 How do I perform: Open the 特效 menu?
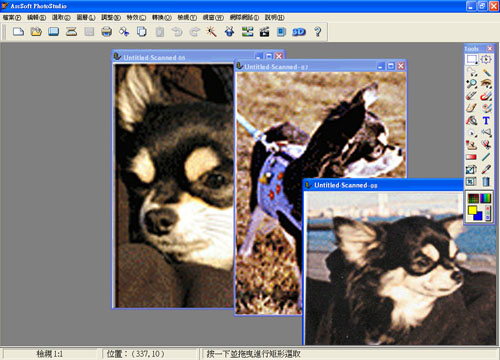pos(136,17)
